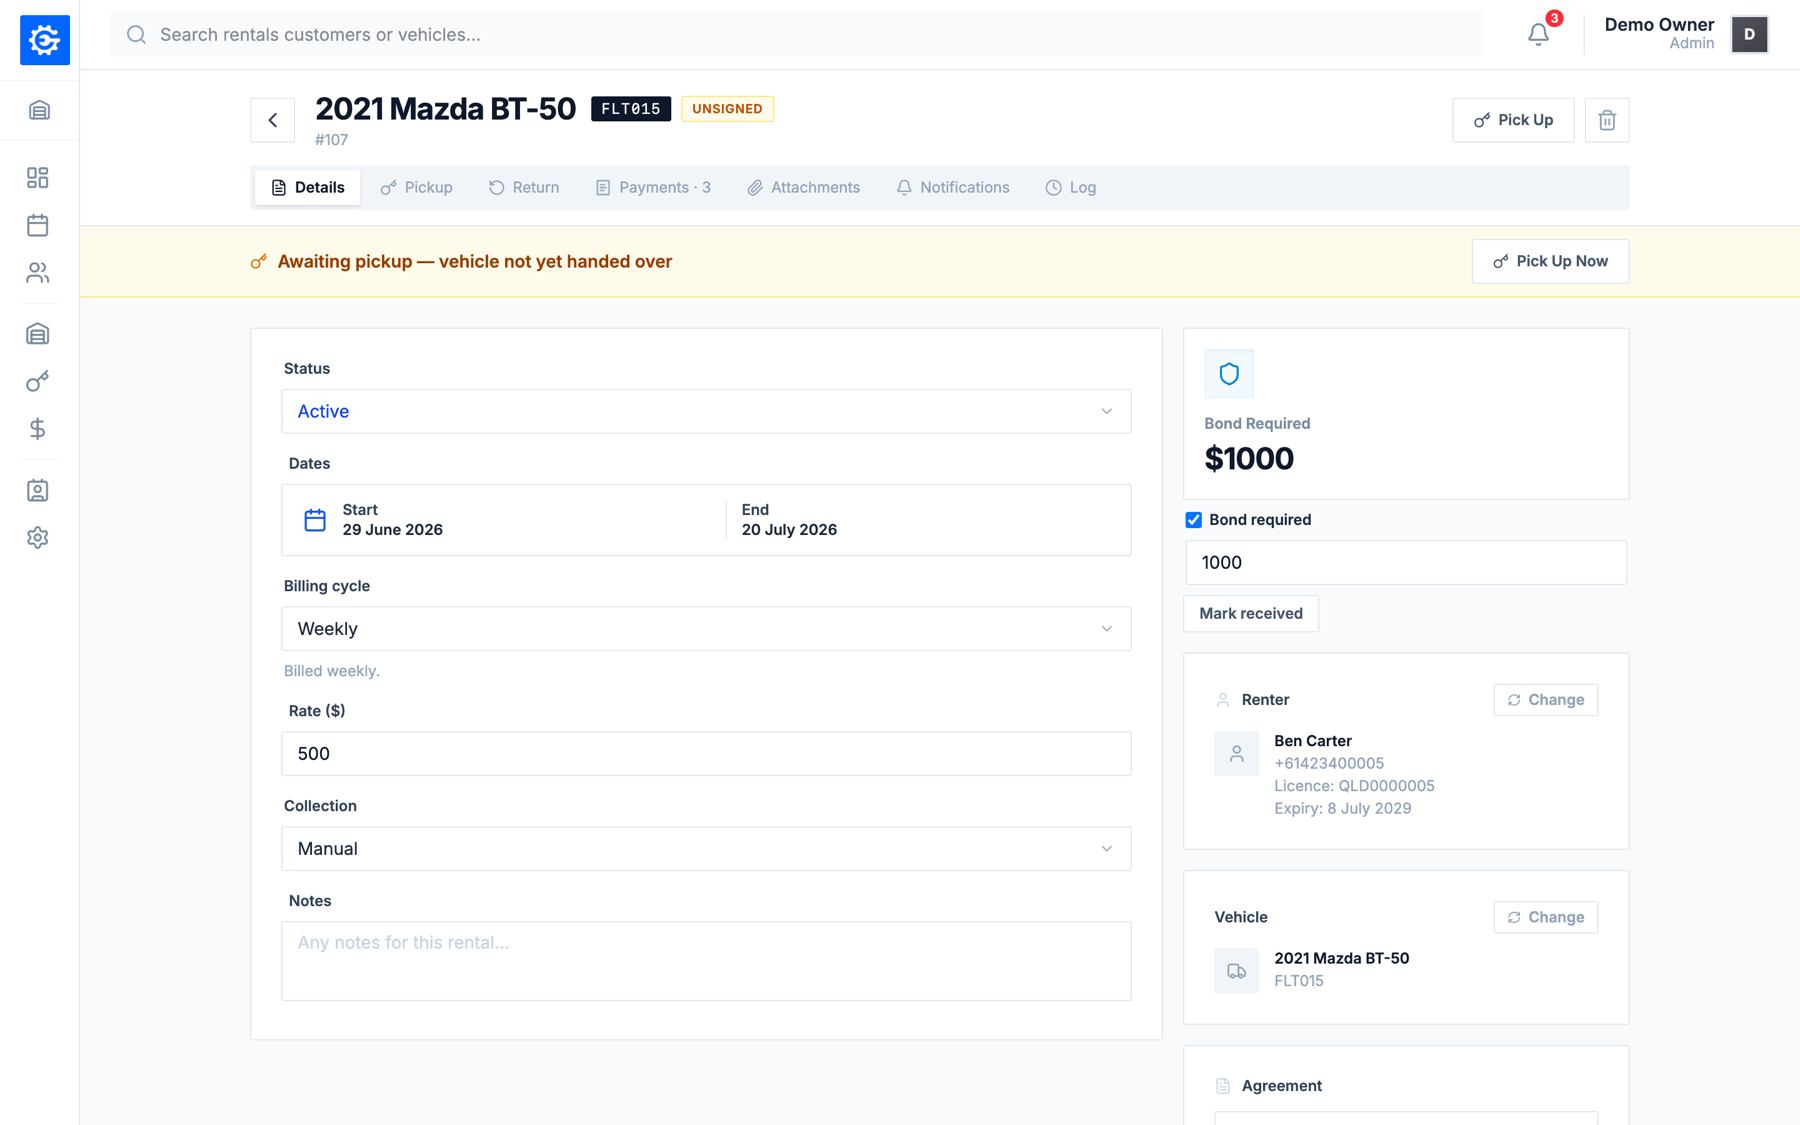Open the key icon in sidebar

(x=38, y=381)
